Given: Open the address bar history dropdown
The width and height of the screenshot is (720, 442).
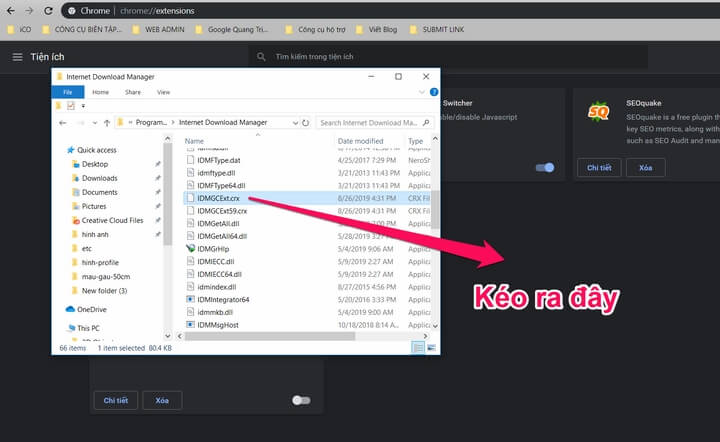Looking at the screenshot, I should (x=295, y=123).
